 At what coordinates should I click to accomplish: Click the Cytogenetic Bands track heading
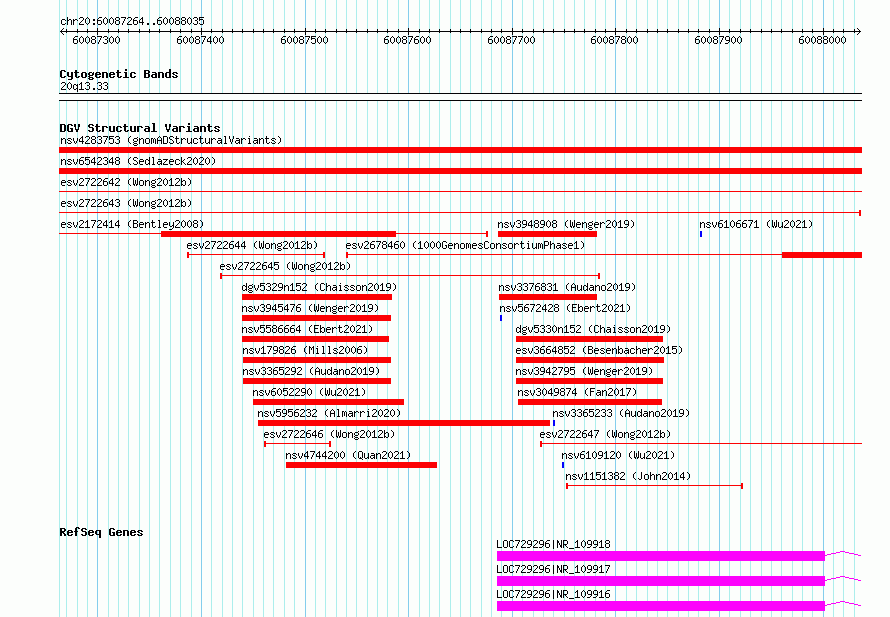click(x=119, y=74)
